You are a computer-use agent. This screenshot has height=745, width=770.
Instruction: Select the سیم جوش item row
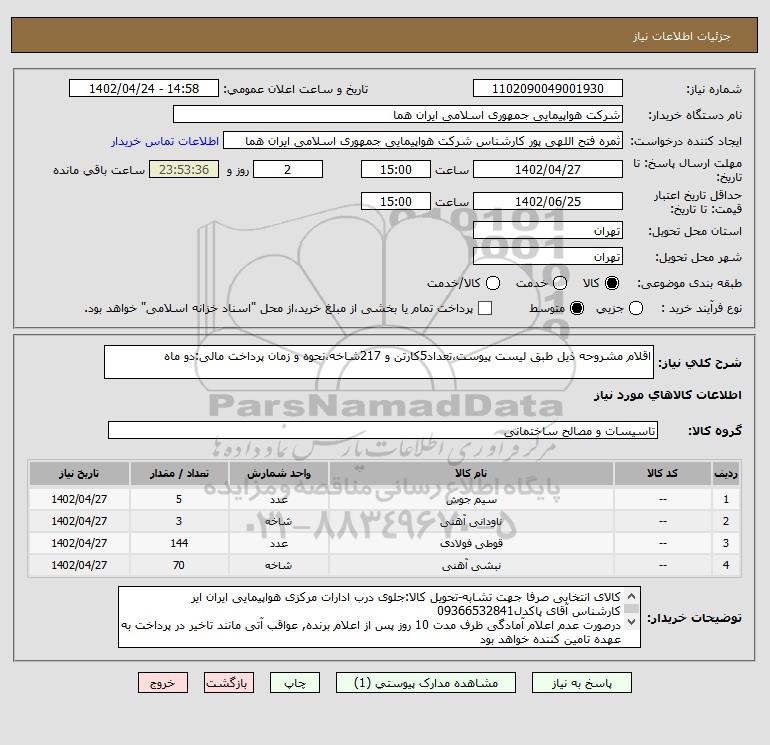point(385,499)
